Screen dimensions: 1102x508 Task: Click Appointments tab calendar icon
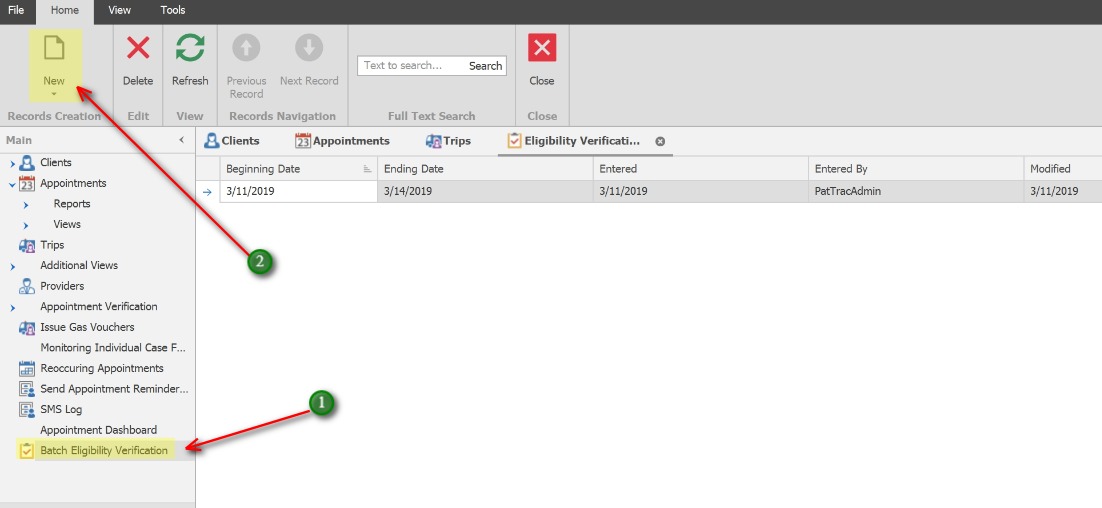[303, 141]
